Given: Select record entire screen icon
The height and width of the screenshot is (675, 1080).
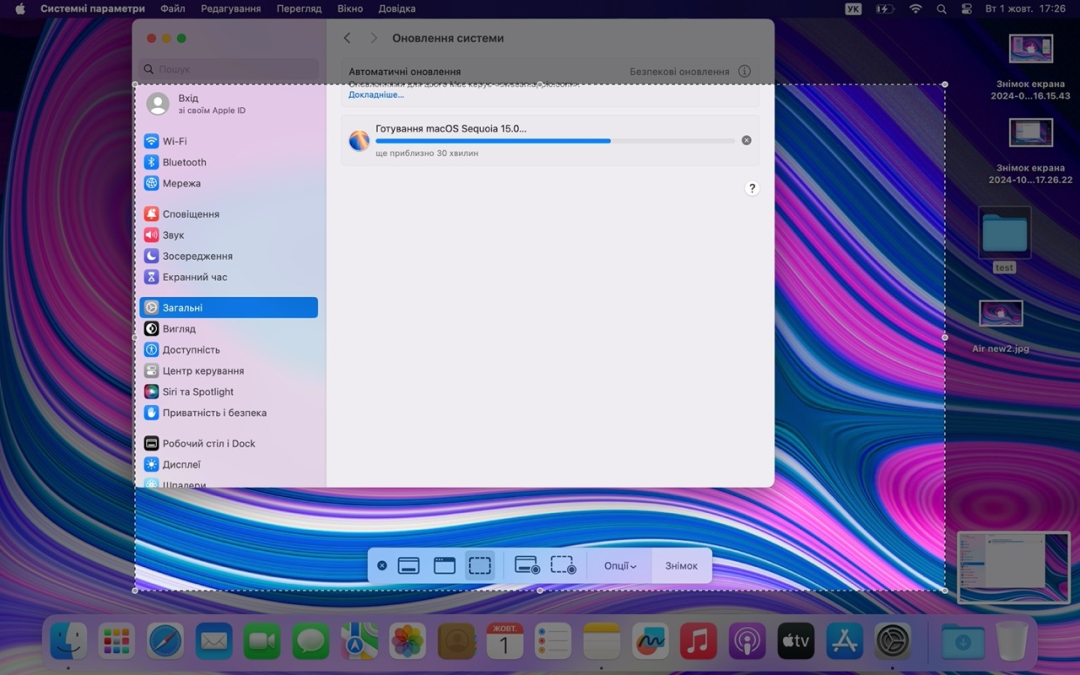Looking at the screenshot, I should tap(527, 565).
